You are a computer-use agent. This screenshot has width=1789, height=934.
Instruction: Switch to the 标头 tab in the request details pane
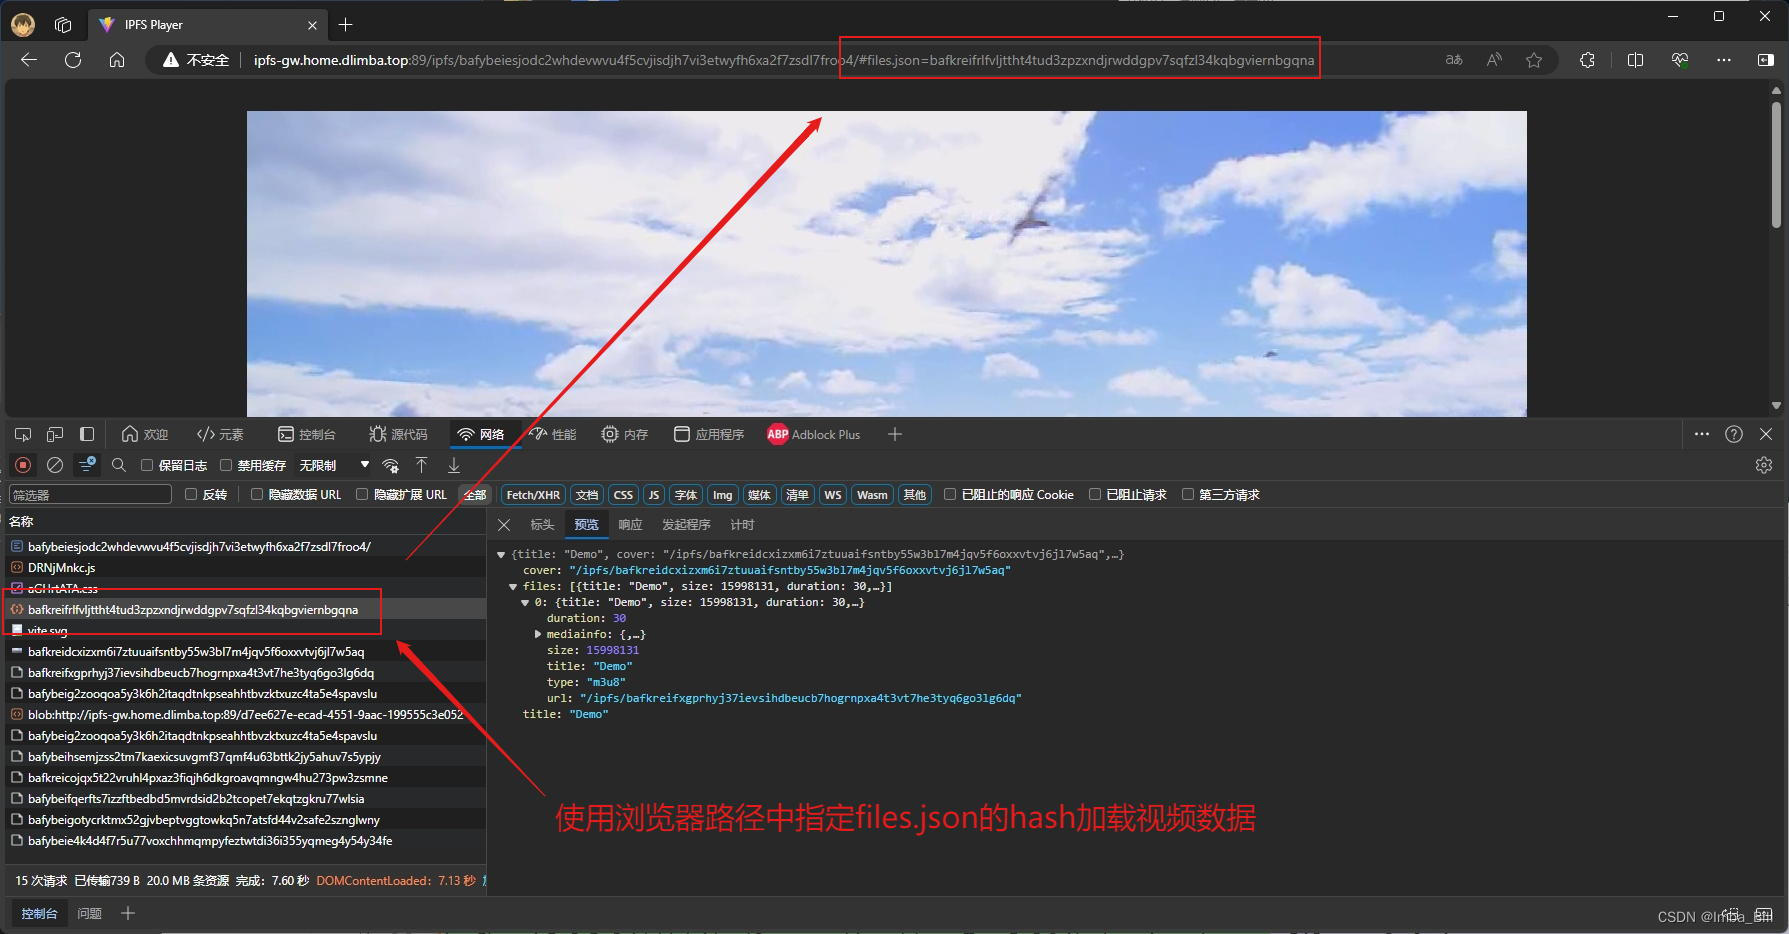542,525
